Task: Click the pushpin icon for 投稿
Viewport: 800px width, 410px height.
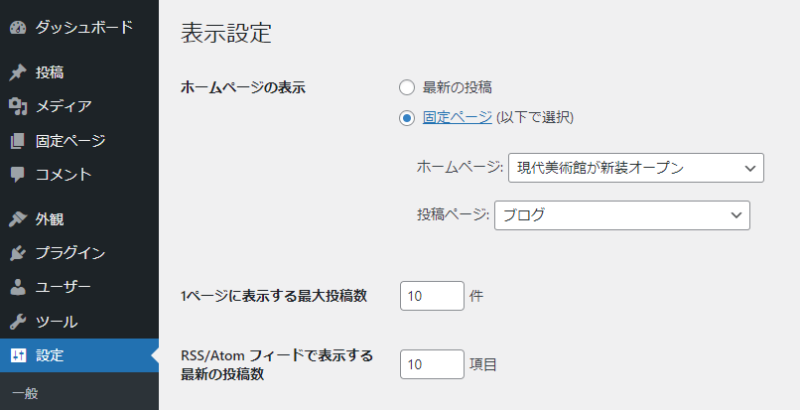Action: [x=17, y=72]
